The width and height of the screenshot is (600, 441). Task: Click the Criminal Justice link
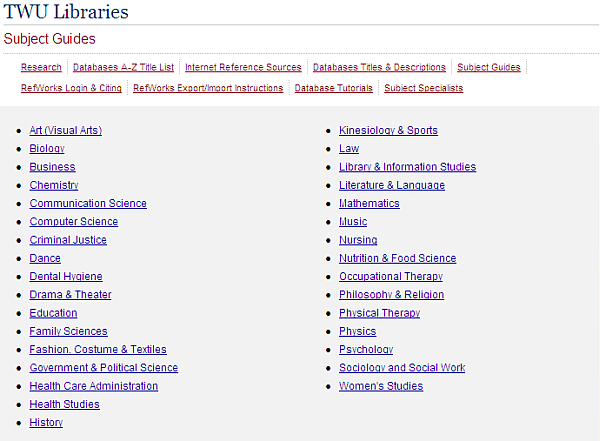(x=68, y=240)
